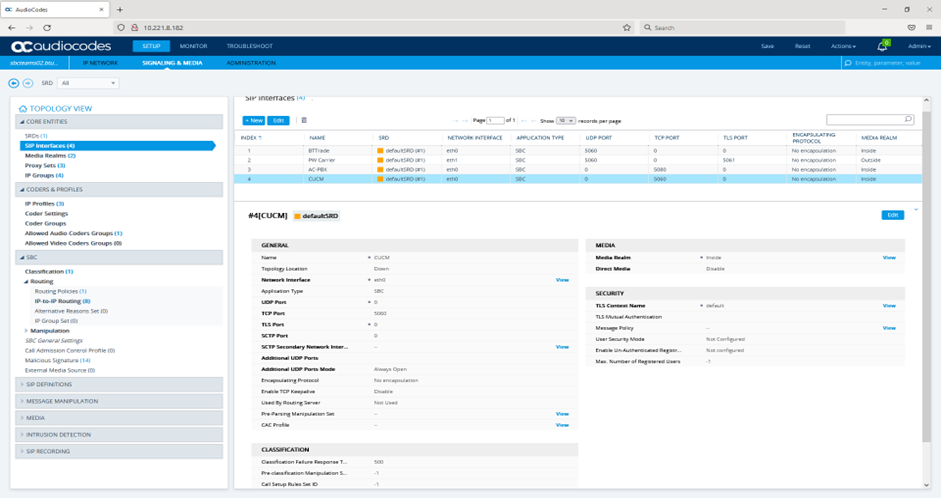Select IP-to-IP Routing in the sidebar
This screenshot has width=941, height=498.
click(62, 301)
